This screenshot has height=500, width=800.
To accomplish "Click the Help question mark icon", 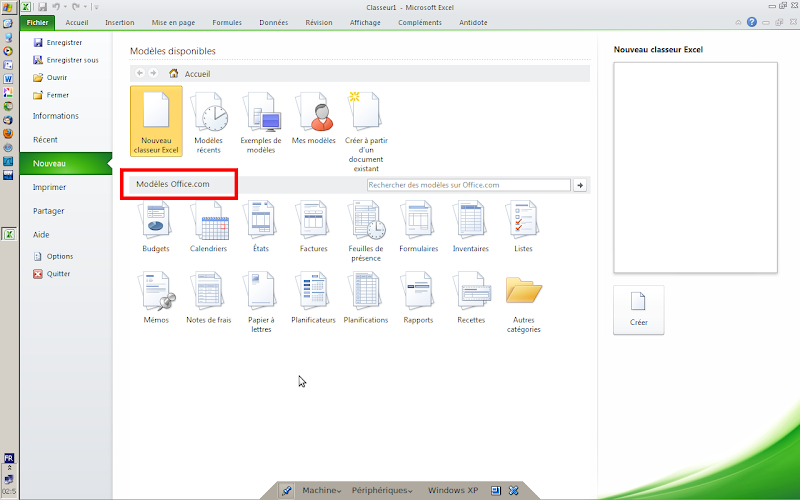I will (752, 22).
